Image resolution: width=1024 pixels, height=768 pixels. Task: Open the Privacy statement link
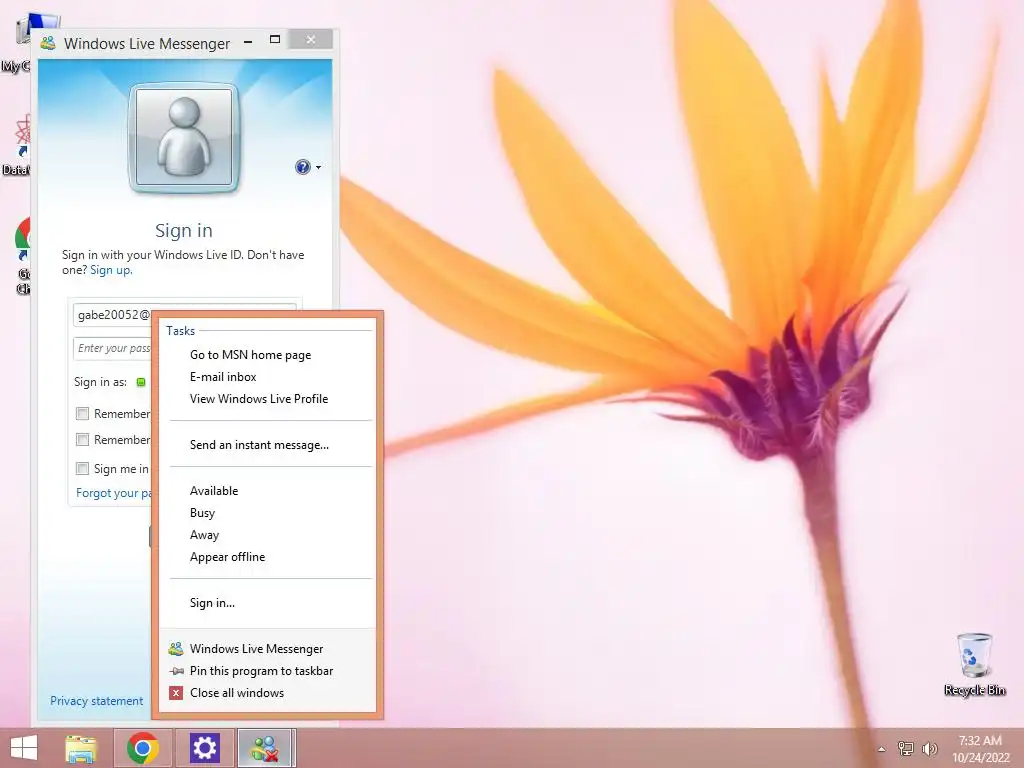tap(97, 701)
